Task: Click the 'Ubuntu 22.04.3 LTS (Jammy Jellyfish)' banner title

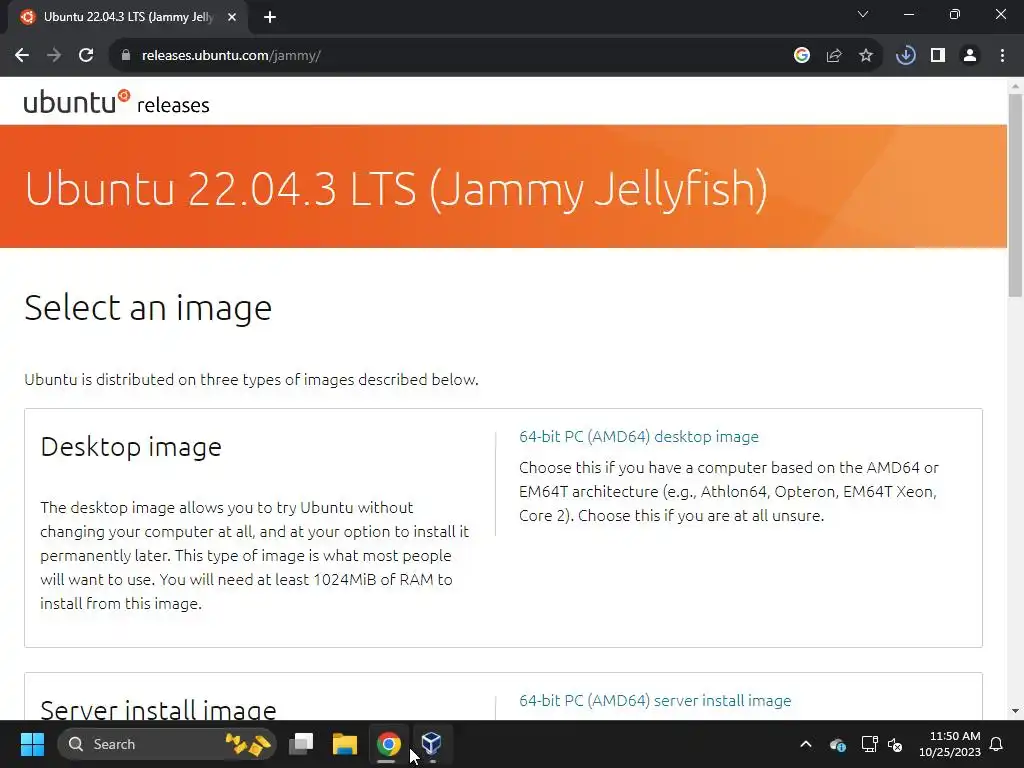Action: click(x=396, y=189)
